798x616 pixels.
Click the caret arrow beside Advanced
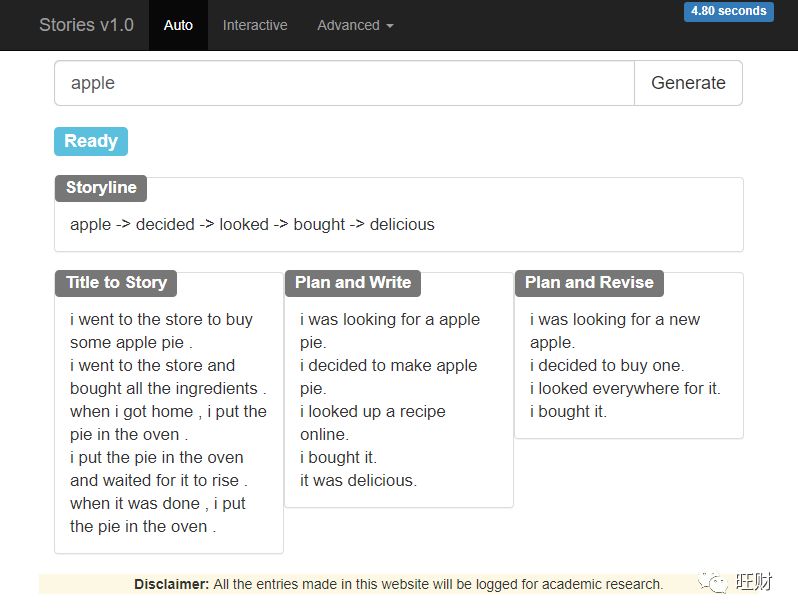coord(389,26)
